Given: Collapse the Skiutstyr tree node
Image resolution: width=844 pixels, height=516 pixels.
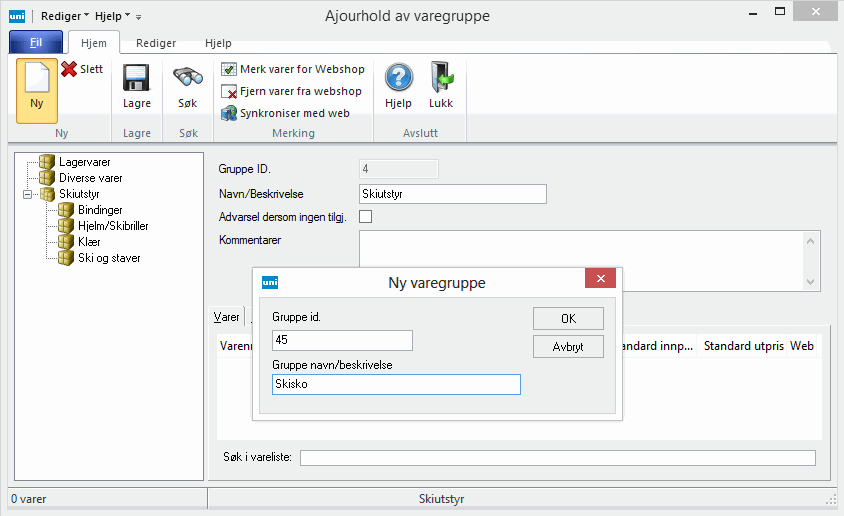Looking at the screenshot, I should [30, 194].
